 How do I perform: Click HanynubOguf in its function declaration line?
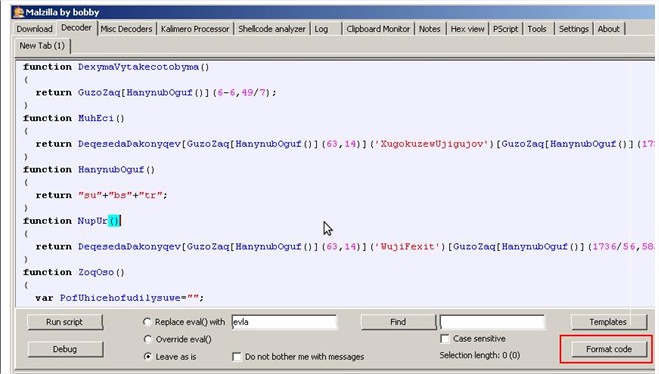point(111,169)
